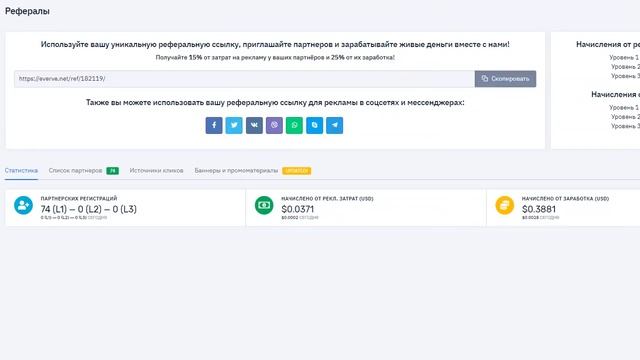Image resolution: width=640 pixels, height=360 pixels.
Task: Click the Скопировать copy button
Action: (505, 79)
